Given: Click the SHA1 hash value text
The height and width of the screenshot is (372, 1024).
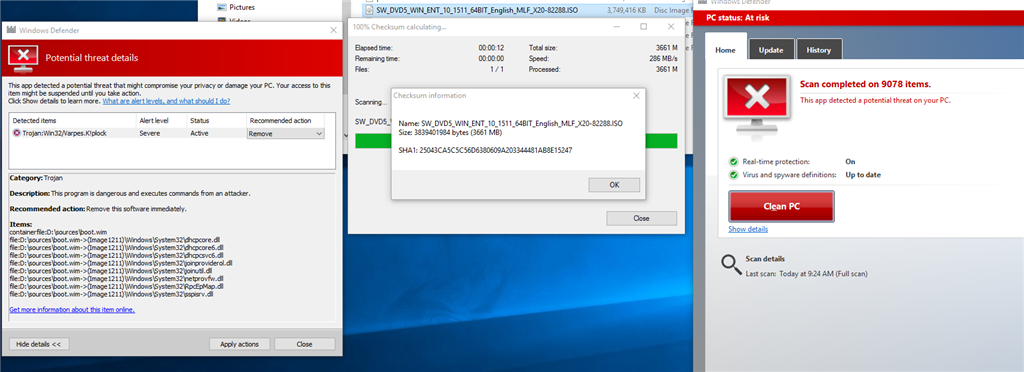Looking at the screenshot, I should (496, 150).
